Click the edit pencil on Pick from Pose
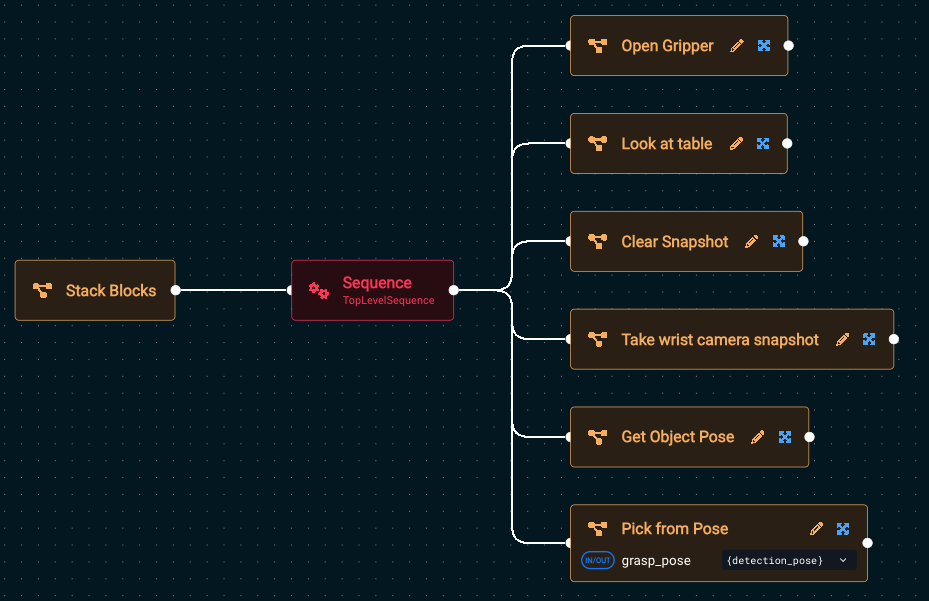Screen dimensions: 929x601 pyautogui.click(x=816, y=529)
